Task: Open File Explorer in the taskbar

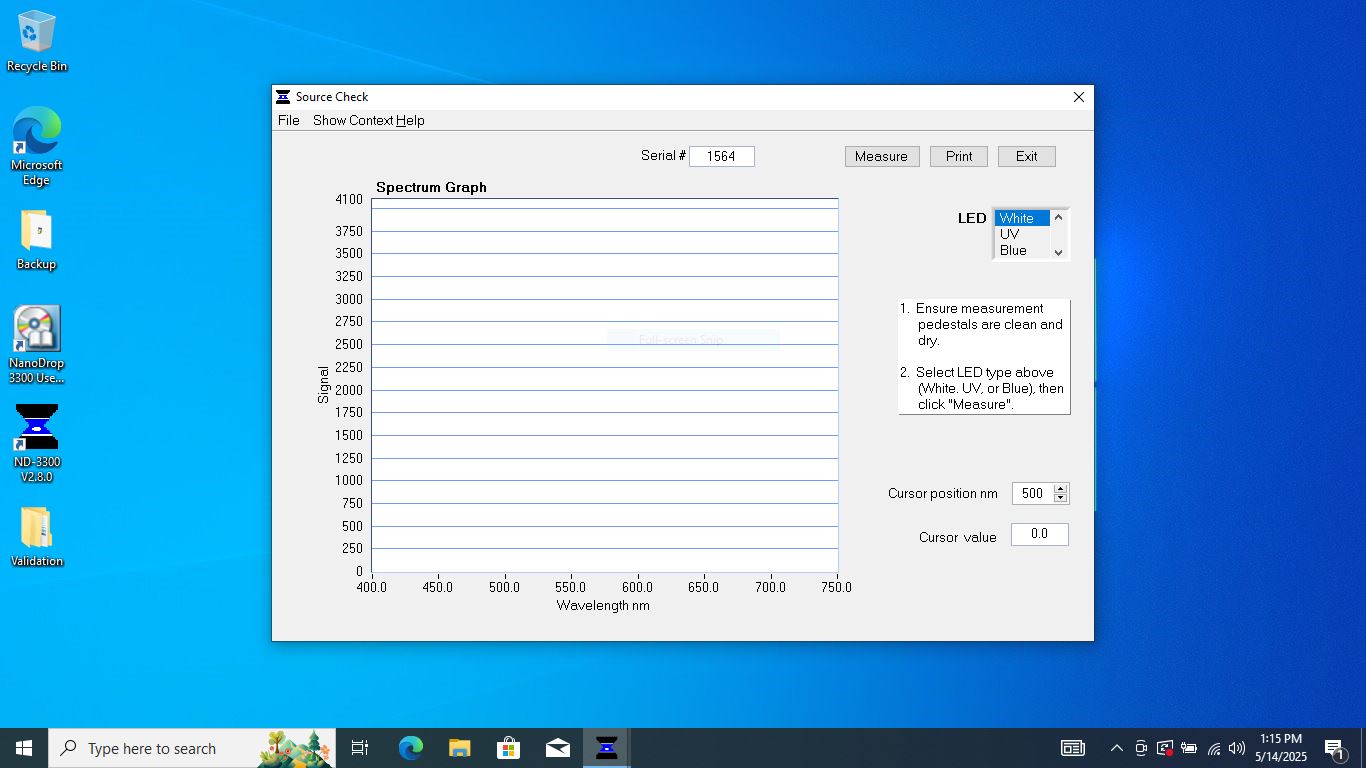Action: (459, 748)
